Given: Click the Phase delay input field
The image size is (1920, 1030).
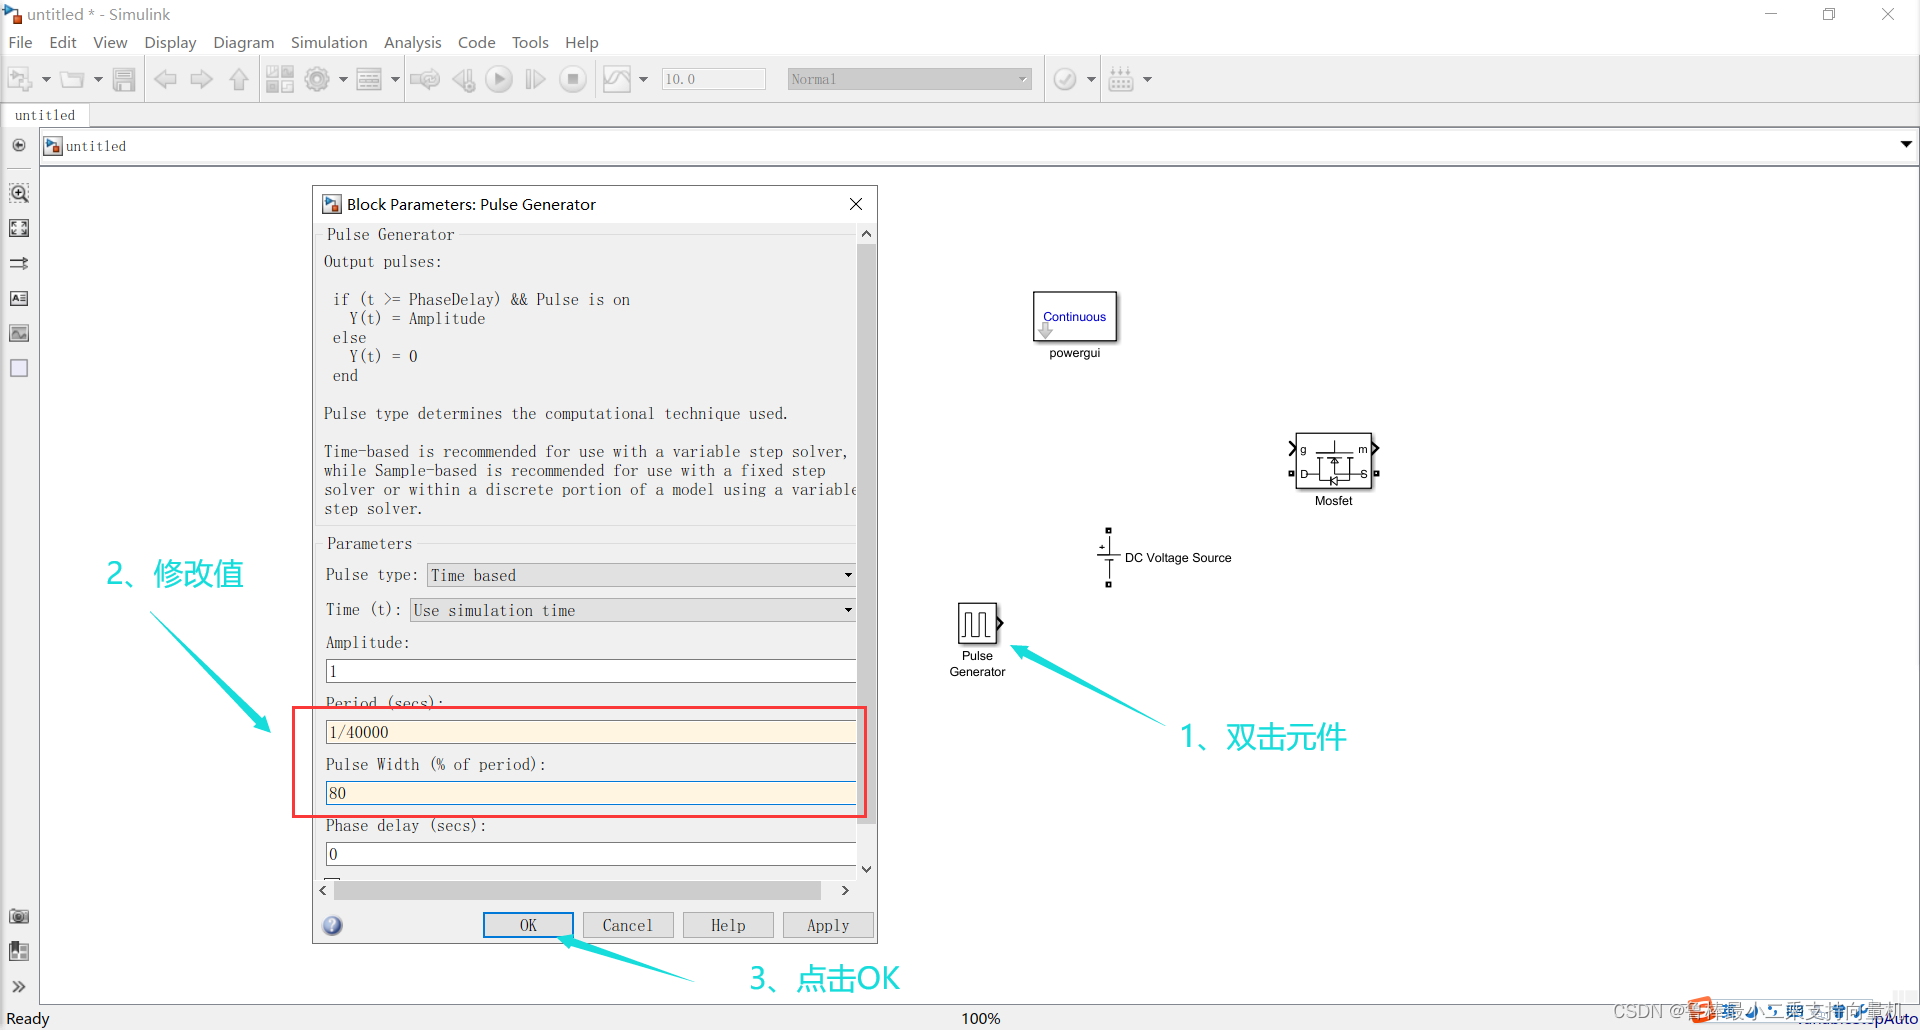Looking at the screenshot, I should [591, 854].
